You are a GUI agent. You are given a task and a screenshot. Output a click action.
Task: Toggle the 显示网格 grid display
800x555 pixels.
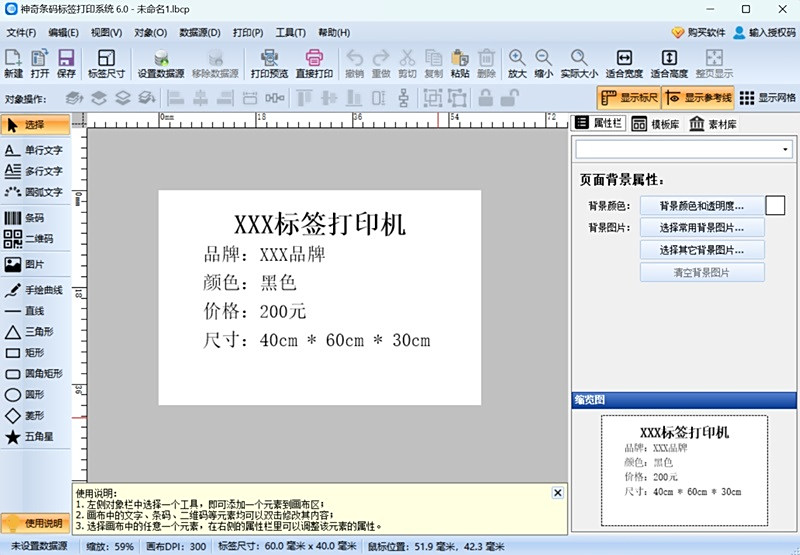(769, 98)
